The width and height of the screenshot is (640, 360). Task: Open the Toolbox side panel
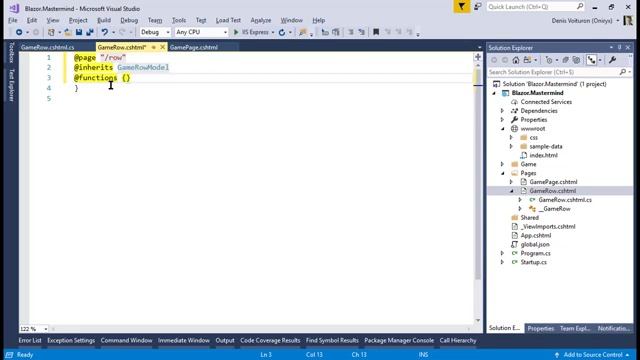point(11,53)
